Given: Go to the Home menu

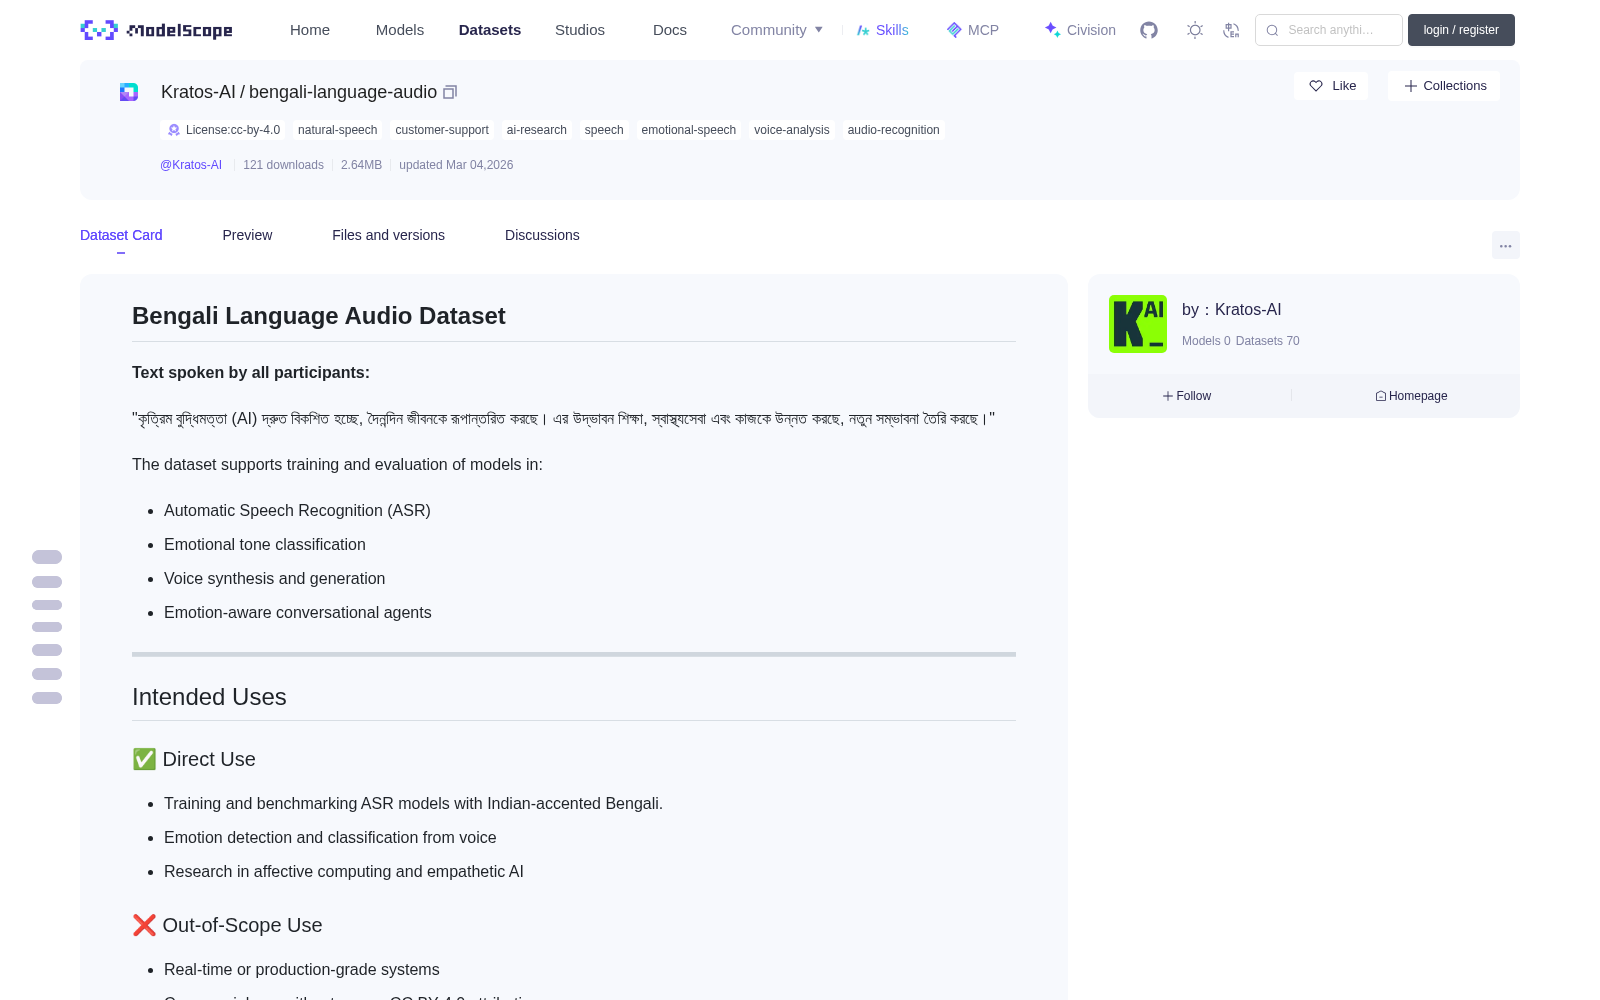Looking at the screenshot, I should (x=310, y=30).
